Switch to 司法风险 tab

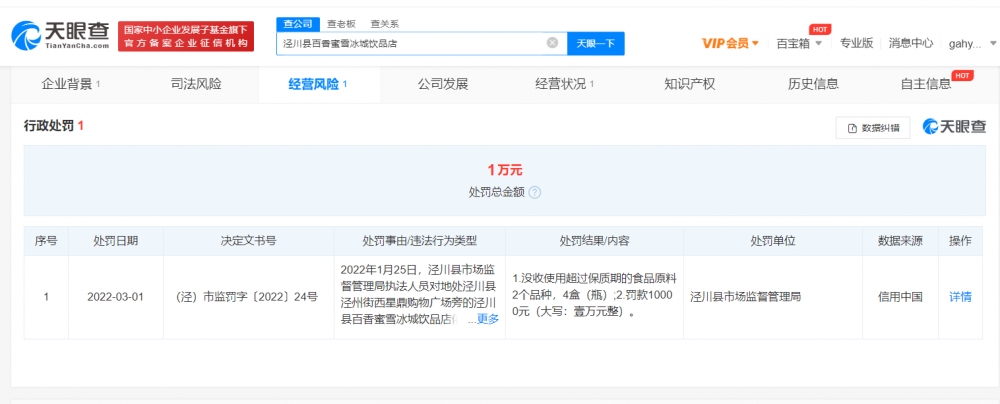196,84
